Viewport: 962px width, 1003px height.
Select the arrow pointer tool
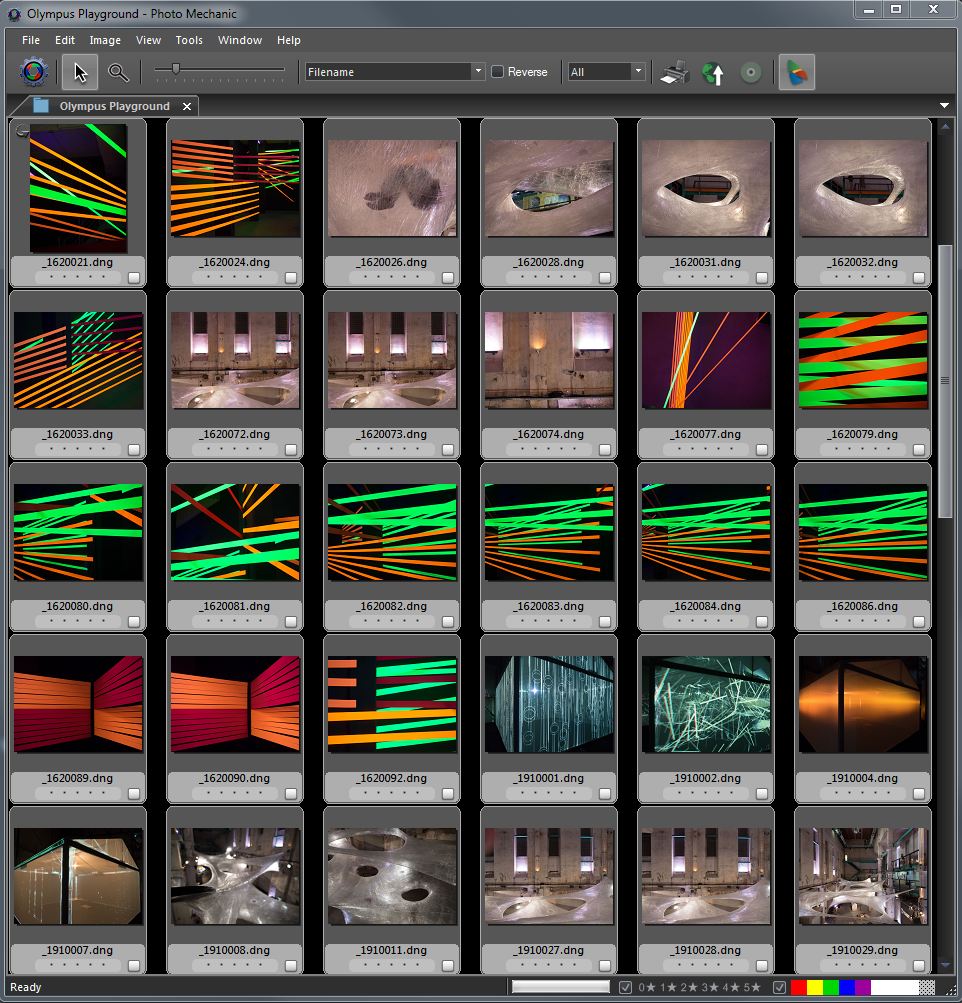(80, 72)
